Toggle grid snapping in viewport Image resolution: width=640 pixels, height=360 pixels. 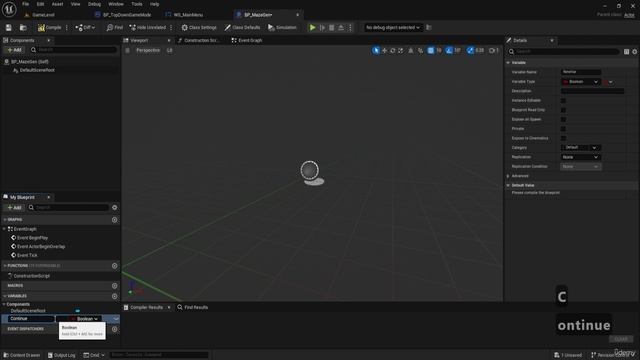pos(430,51)
